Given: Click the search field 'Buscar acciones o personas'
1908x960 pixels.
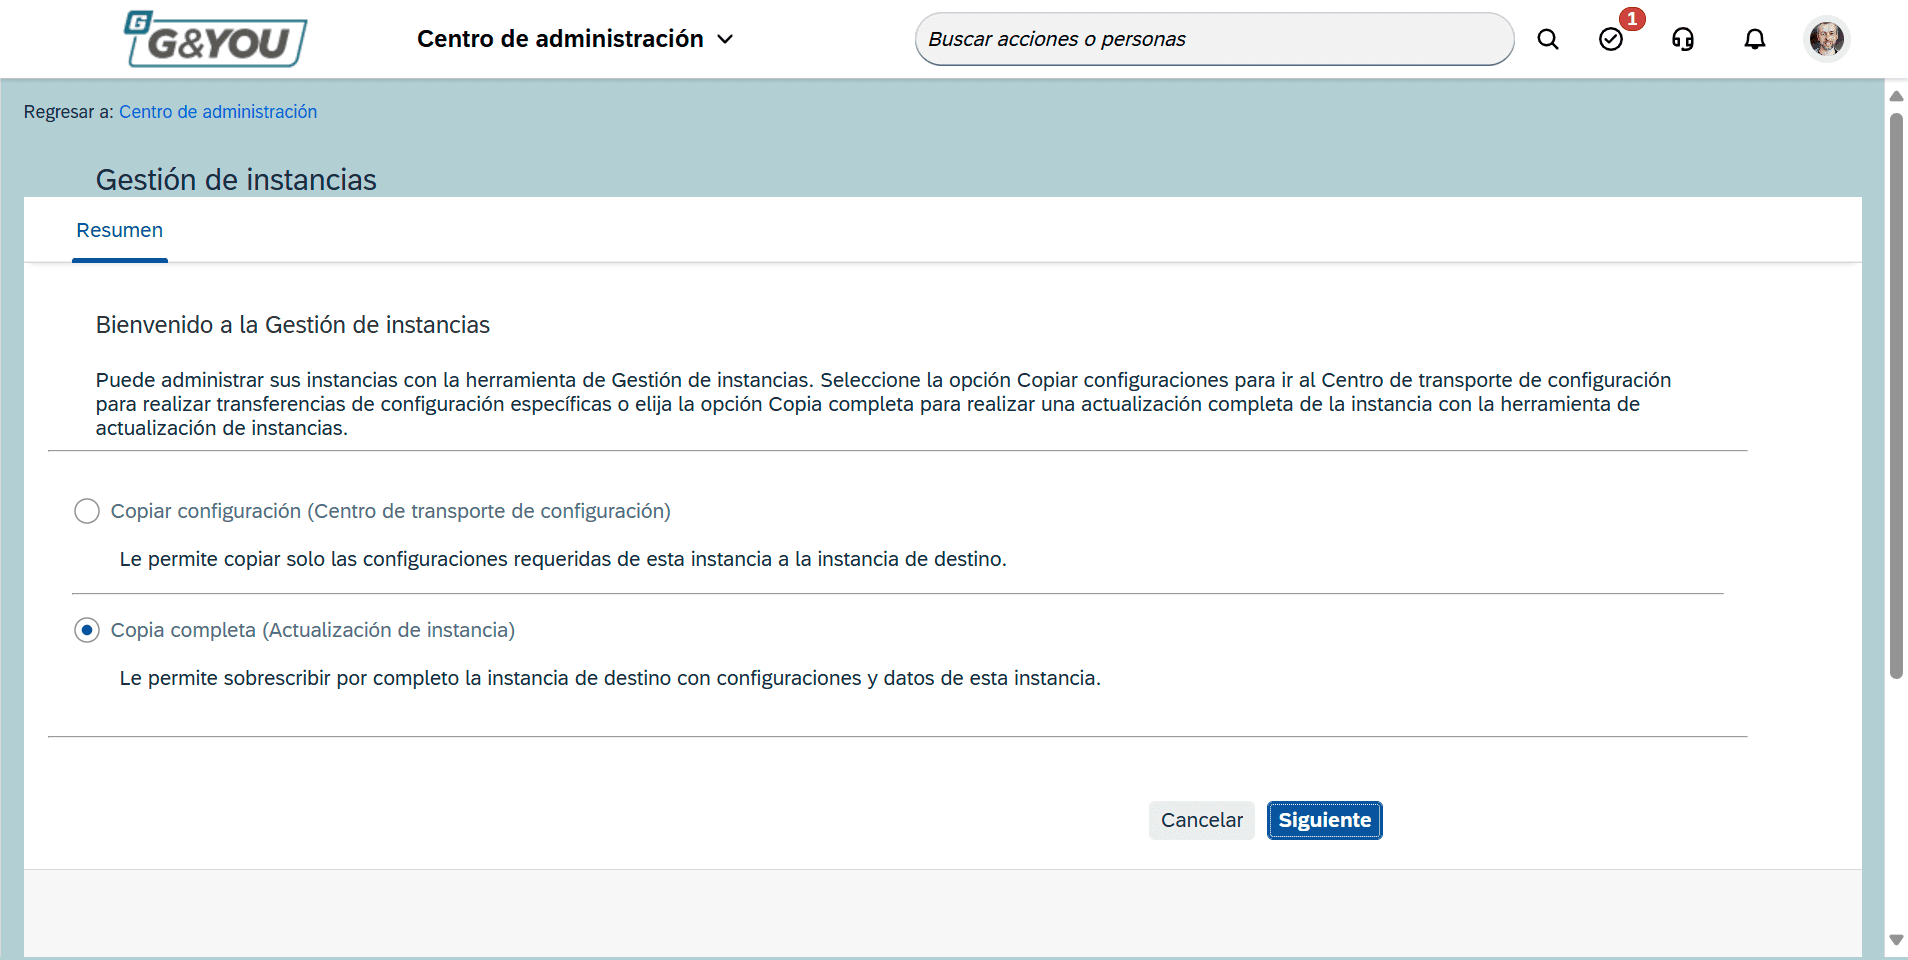Looking at the screenshot, I should [x=1214, y=39].
